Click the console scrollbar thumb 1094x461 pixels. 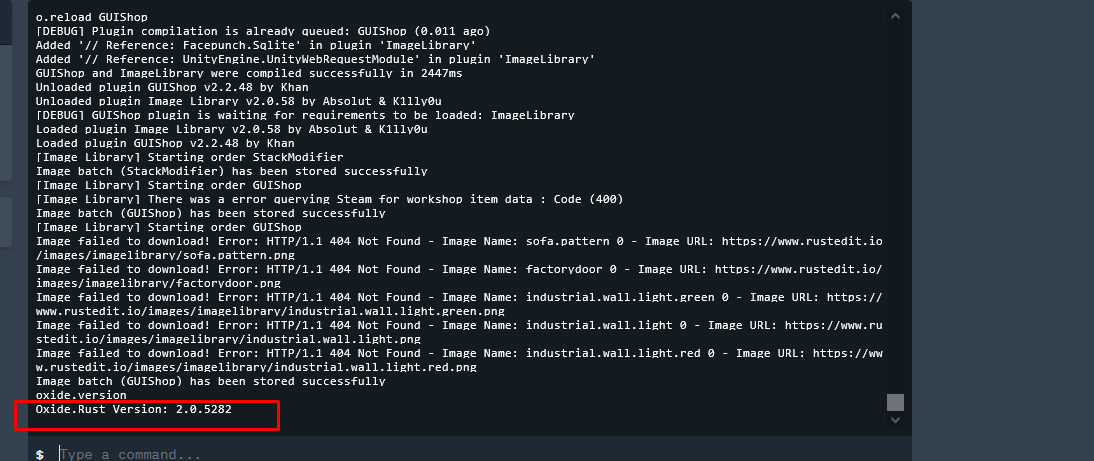[x=896, y=402]
